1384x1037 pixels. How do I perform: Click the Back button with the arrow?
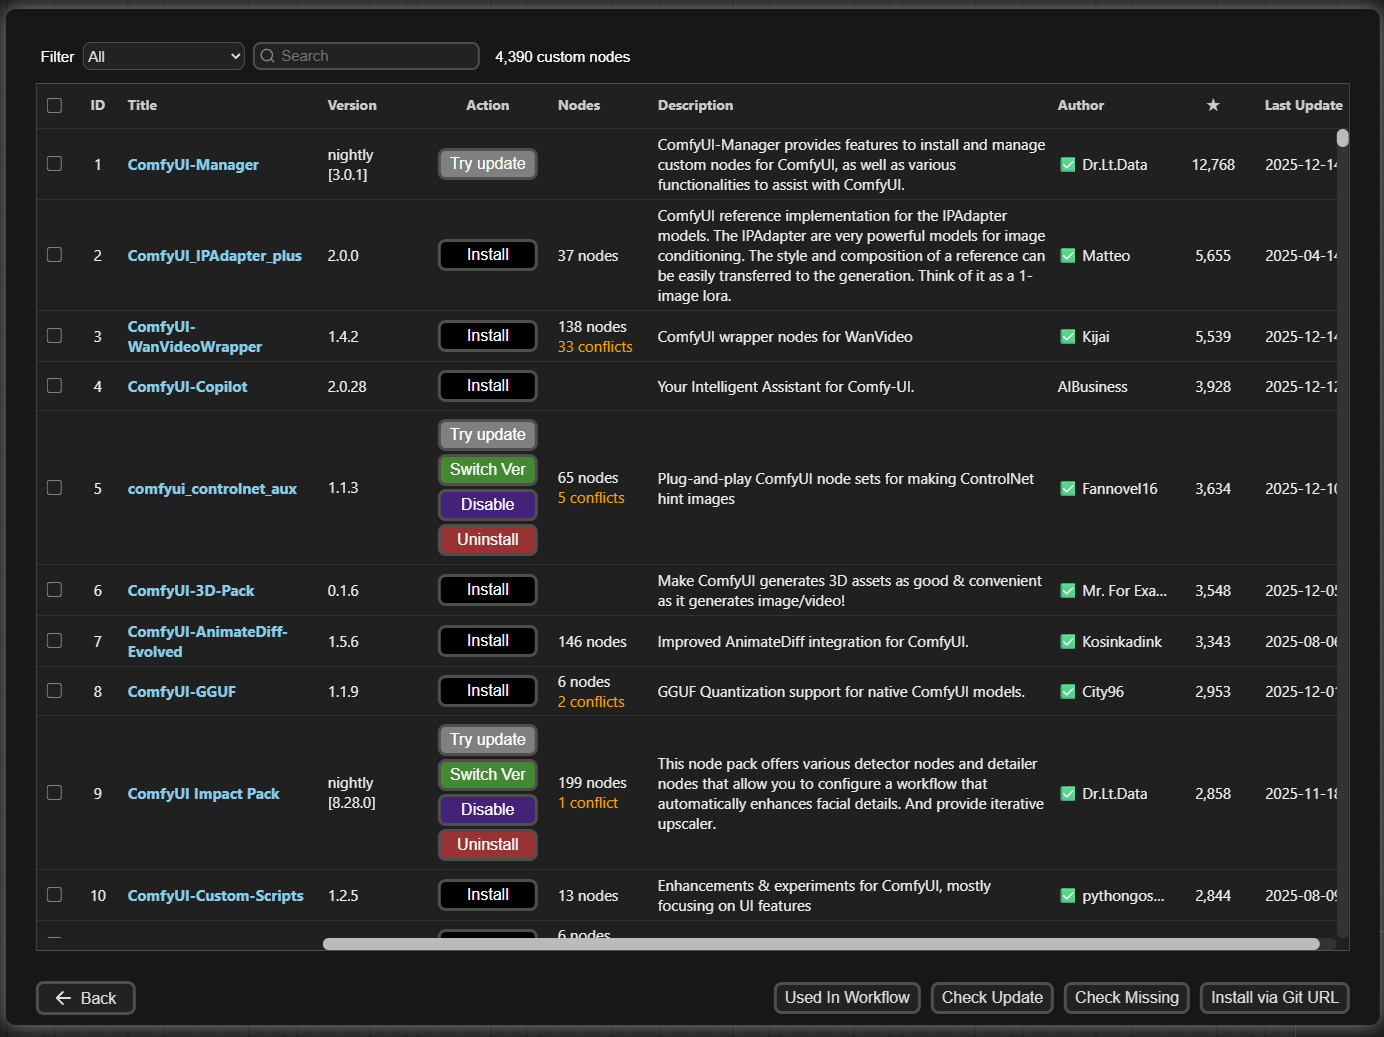click(86, 998)
